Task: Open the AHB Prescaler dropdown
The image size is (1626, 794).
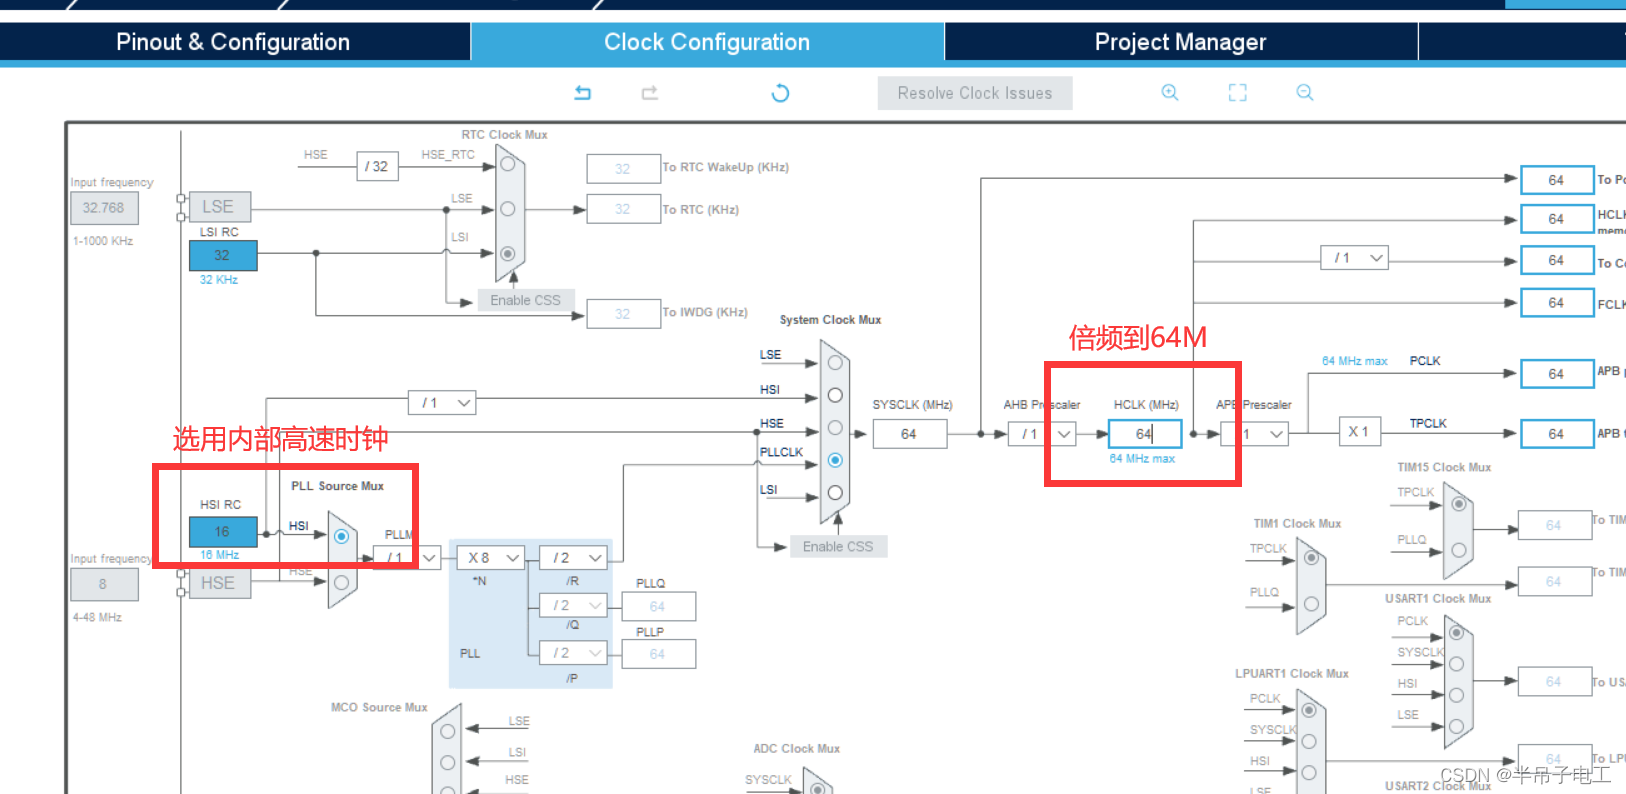Action: point(1042,434)
